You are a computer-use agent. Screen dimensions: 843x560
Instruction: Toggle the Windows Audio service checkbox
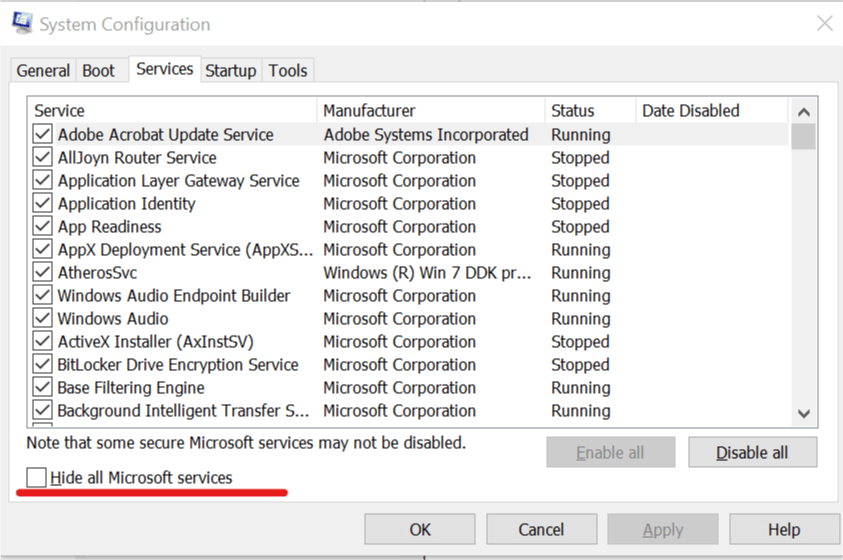coord(42,318)
